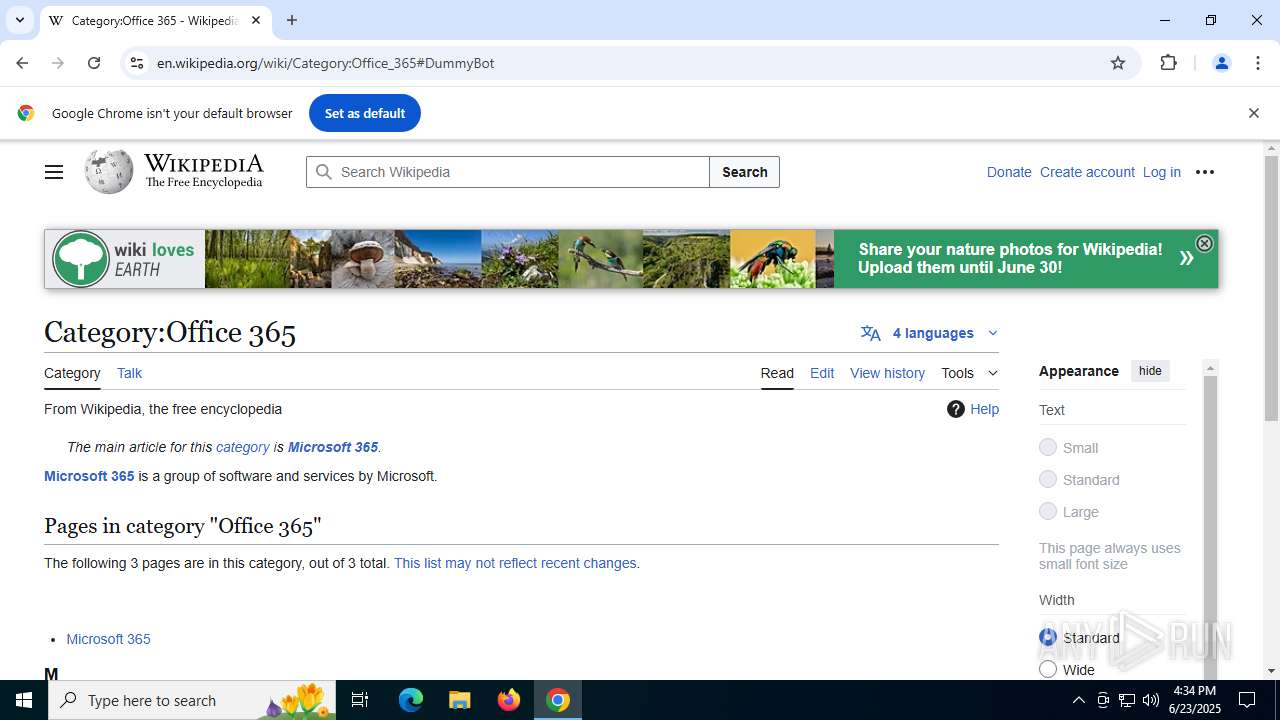Viewport: 1280px width, 720px height.
Task: Launch Microsoft Edge from the taskbar
Action: point(411,700)
